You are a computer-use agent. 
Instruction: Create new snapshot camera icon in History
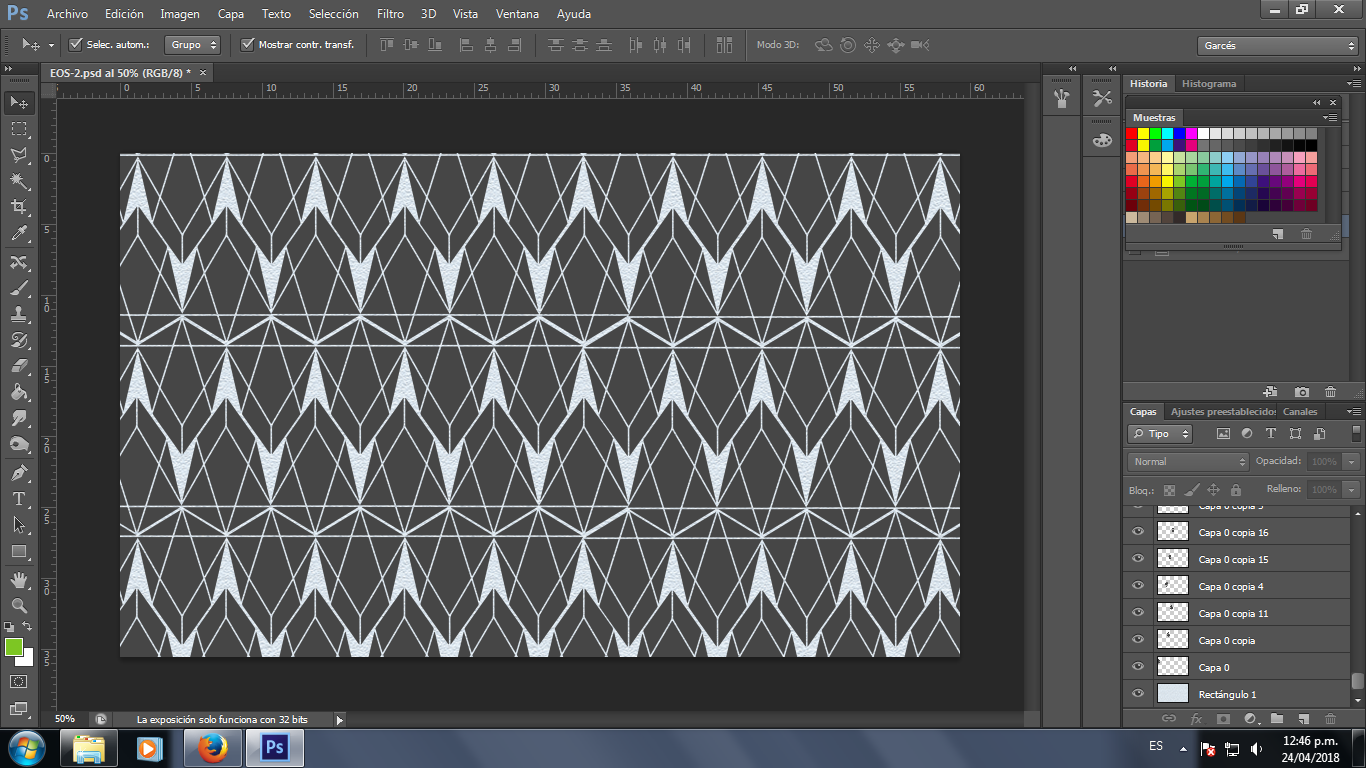point(1301,392)
